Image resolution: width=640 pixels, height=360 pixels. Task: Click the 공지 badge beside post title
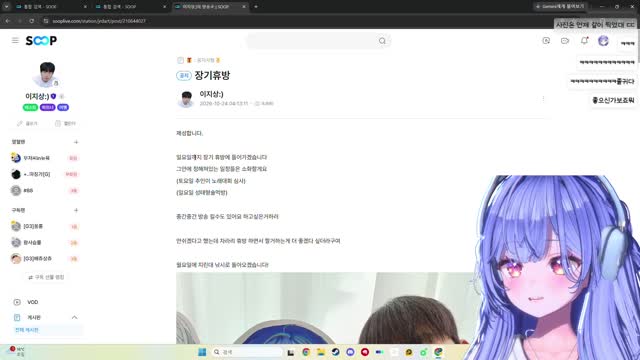point(184,76)
